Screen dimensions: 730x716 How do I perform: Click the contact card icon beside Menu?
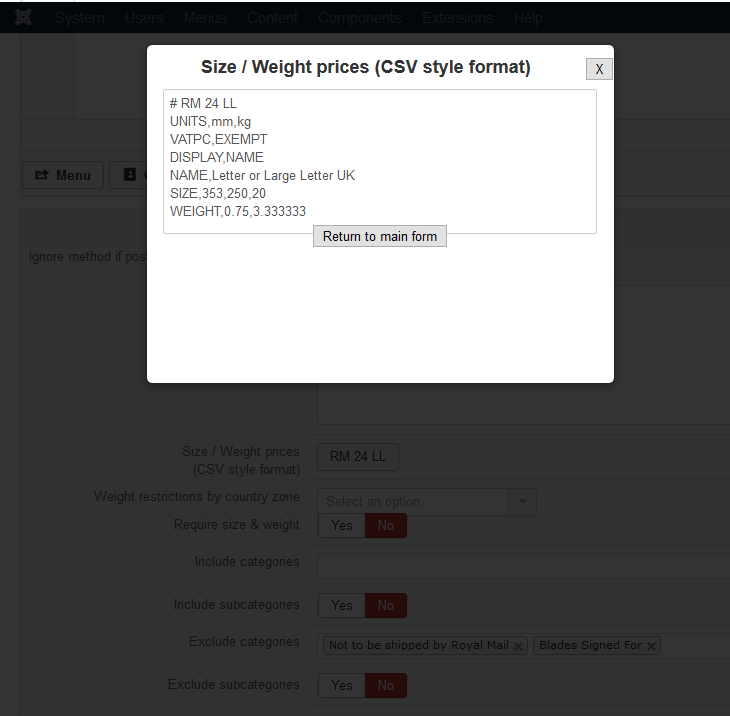[129, 175]
